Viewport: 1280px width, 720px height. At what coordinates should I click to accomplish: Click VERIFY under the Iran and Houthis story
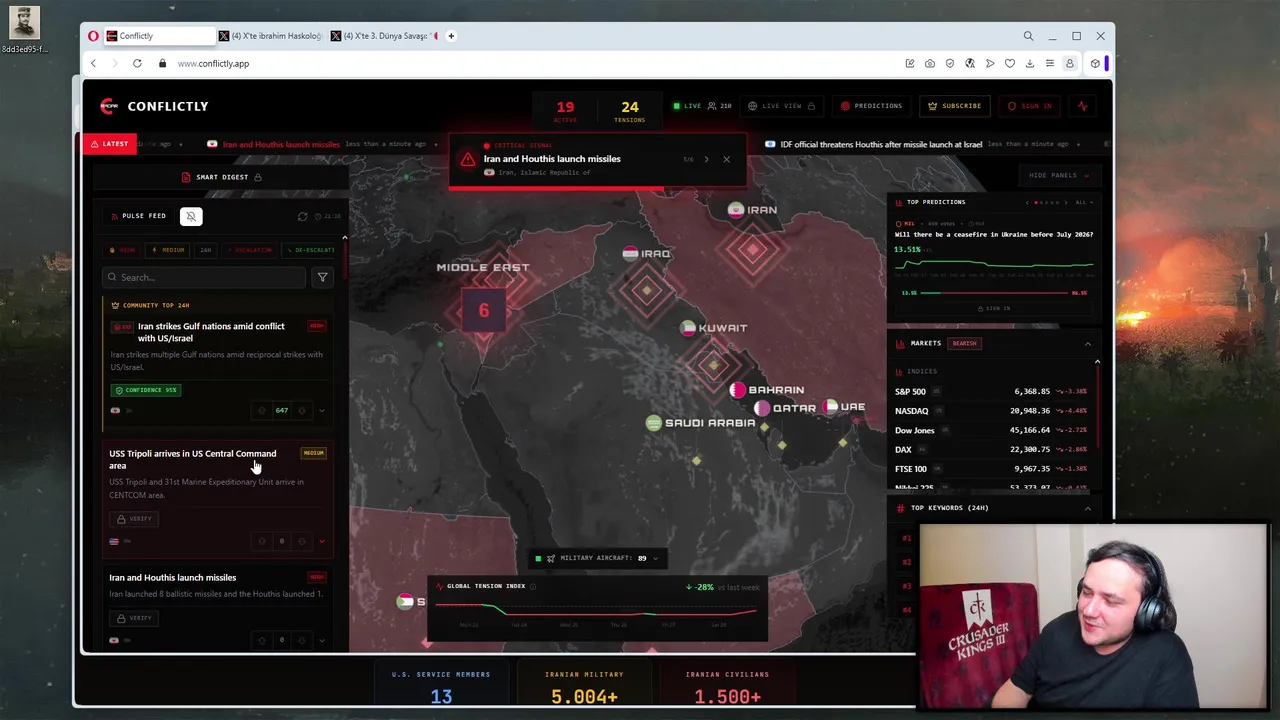pyautogui.click(x=134, y=618)
